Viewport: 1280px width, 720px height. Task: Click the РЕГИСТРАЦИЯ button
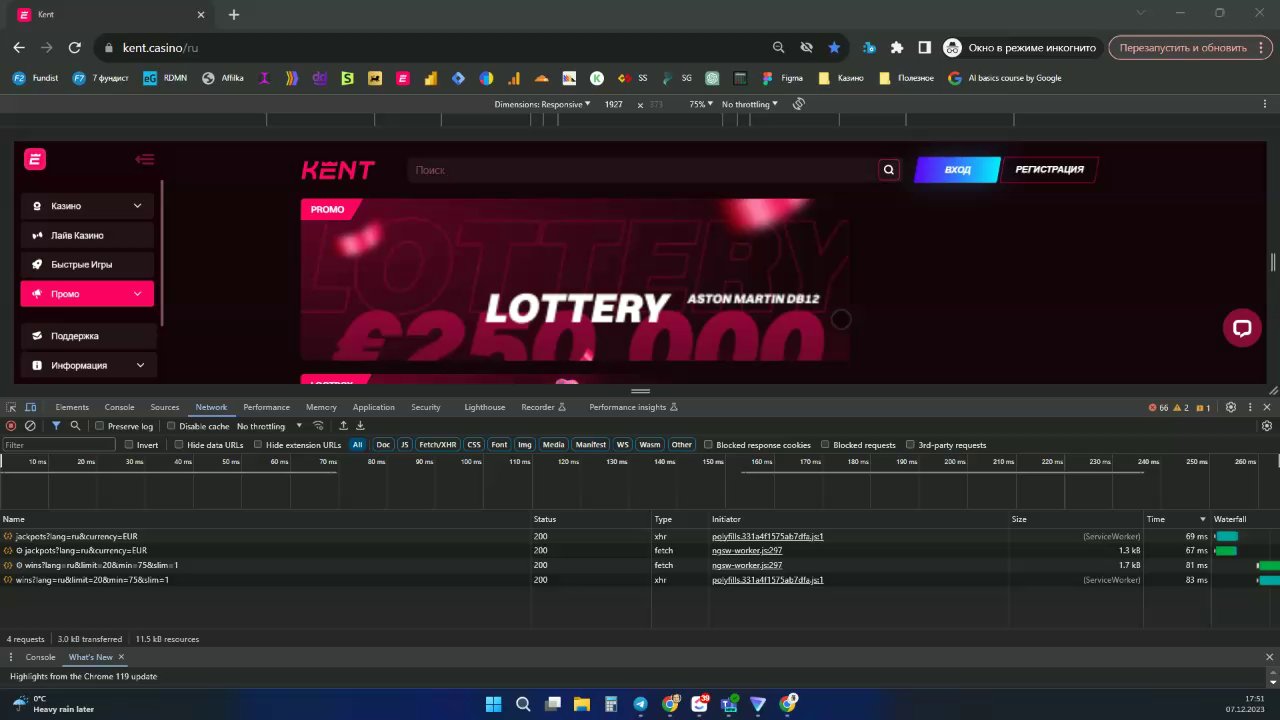1049,170
